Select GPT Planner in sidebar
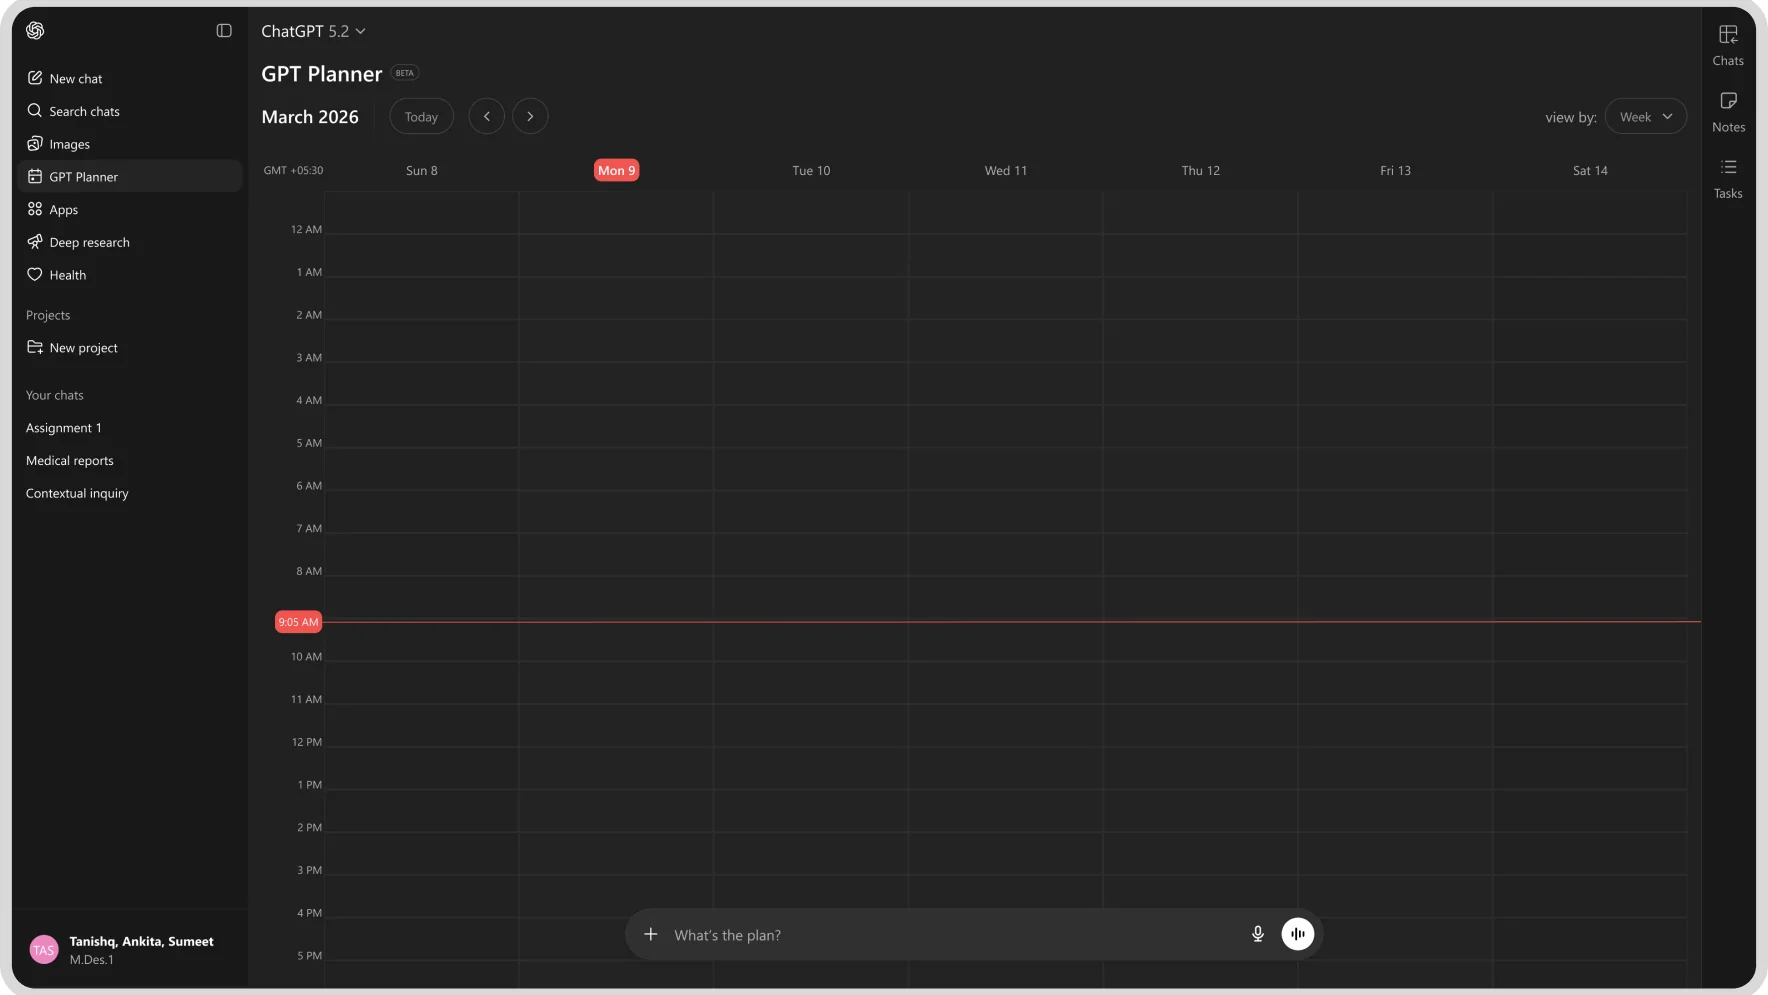The height and width of the screenshot is (995, 1768). pyautogui.click(x=130, y=176)
